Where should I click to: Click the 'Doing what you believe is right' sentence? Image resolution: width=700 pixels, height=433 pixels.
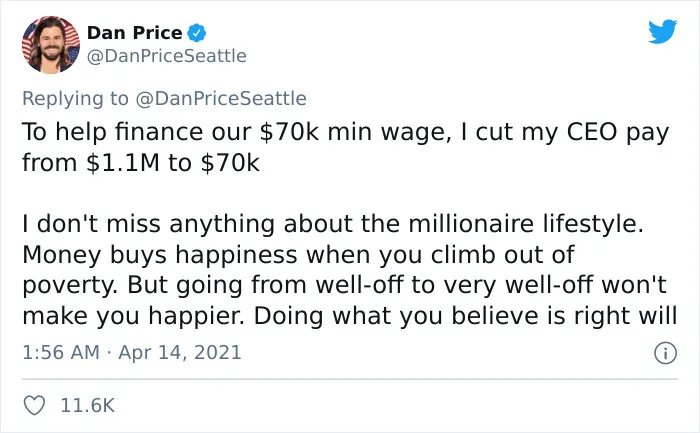pyautogui.click(x=466, y=316)
